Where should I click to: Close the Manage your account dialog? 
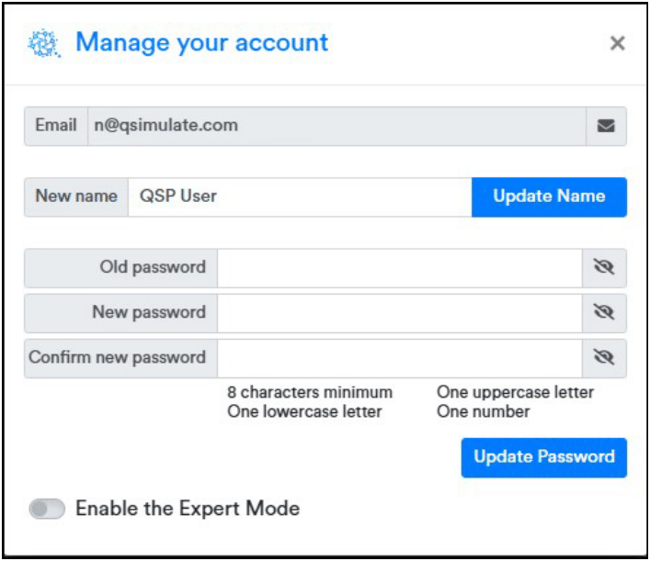click(617, 43)
